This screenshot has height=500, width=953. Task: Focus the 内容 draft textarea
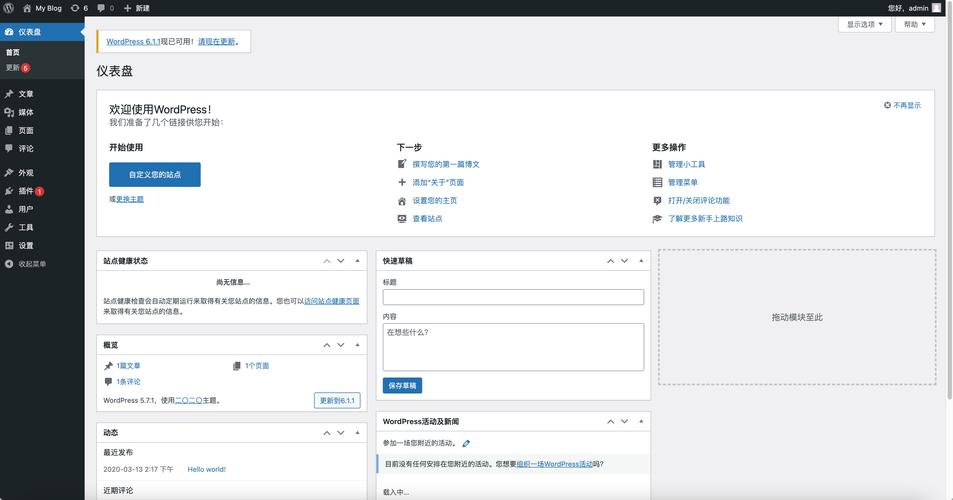[513, 347]
